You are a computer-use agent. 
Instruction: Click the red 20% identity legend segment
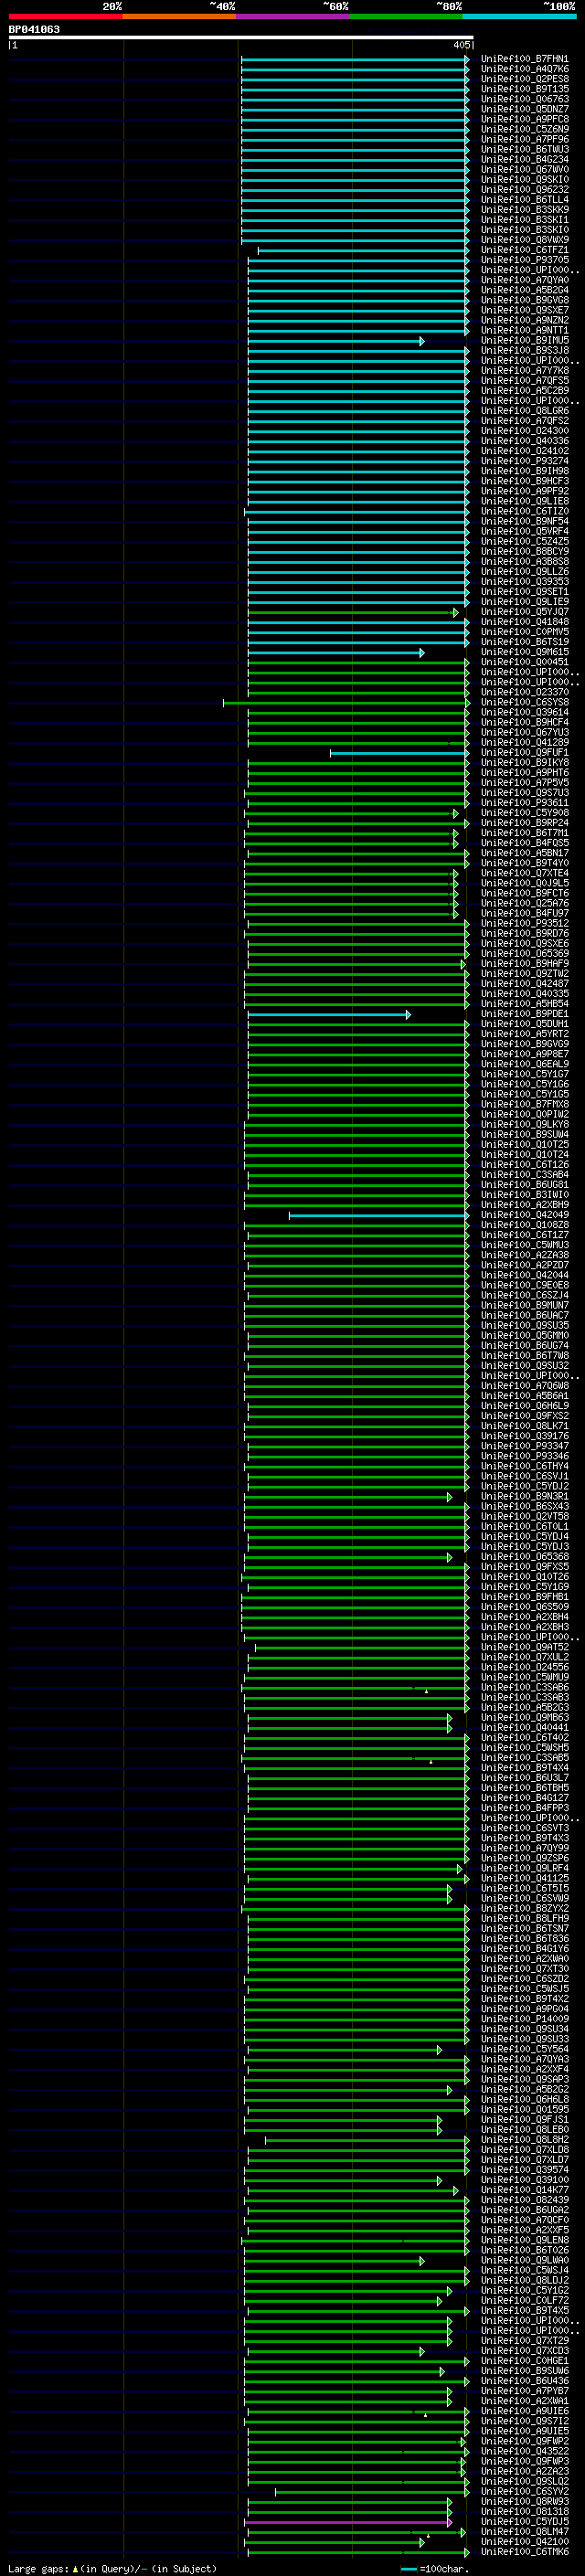click(66, 16)
